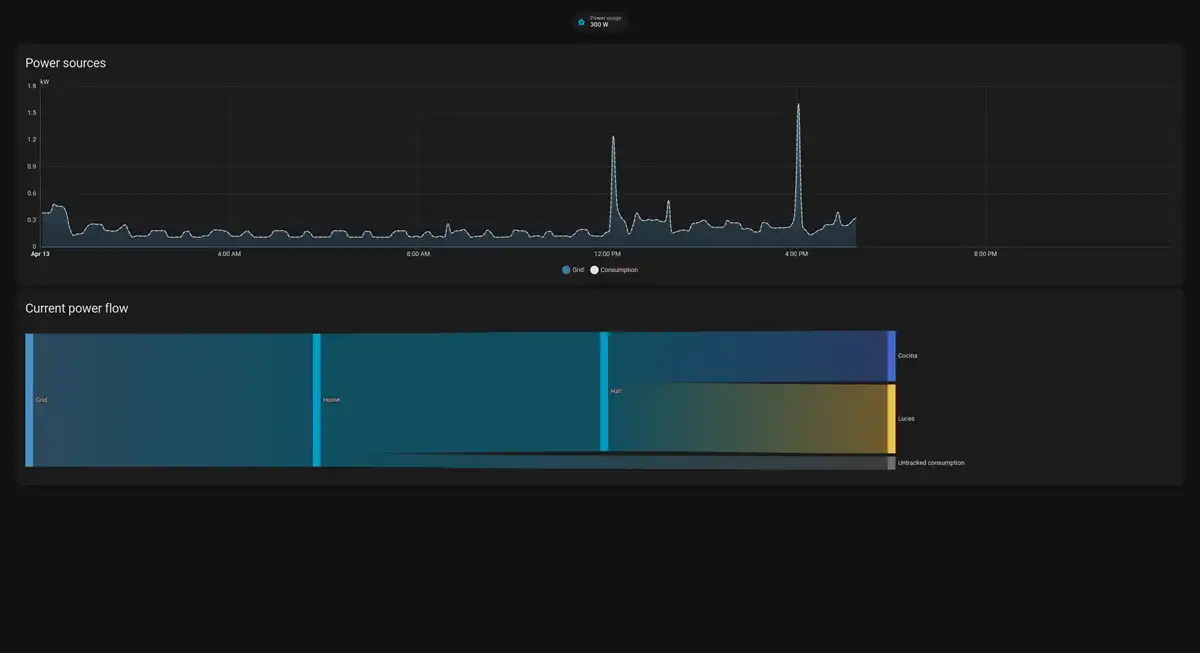Click the flow band between Grid and Home

coord(170,400)
